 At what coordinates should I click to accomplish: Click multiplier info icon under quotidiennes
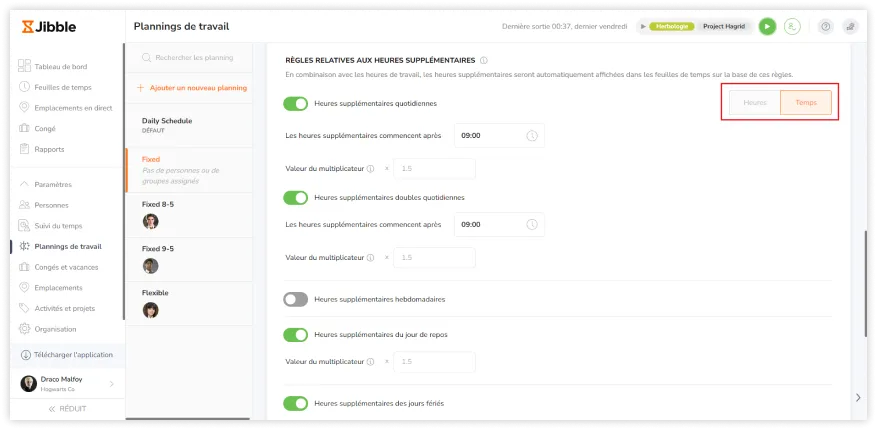point(370,169)
